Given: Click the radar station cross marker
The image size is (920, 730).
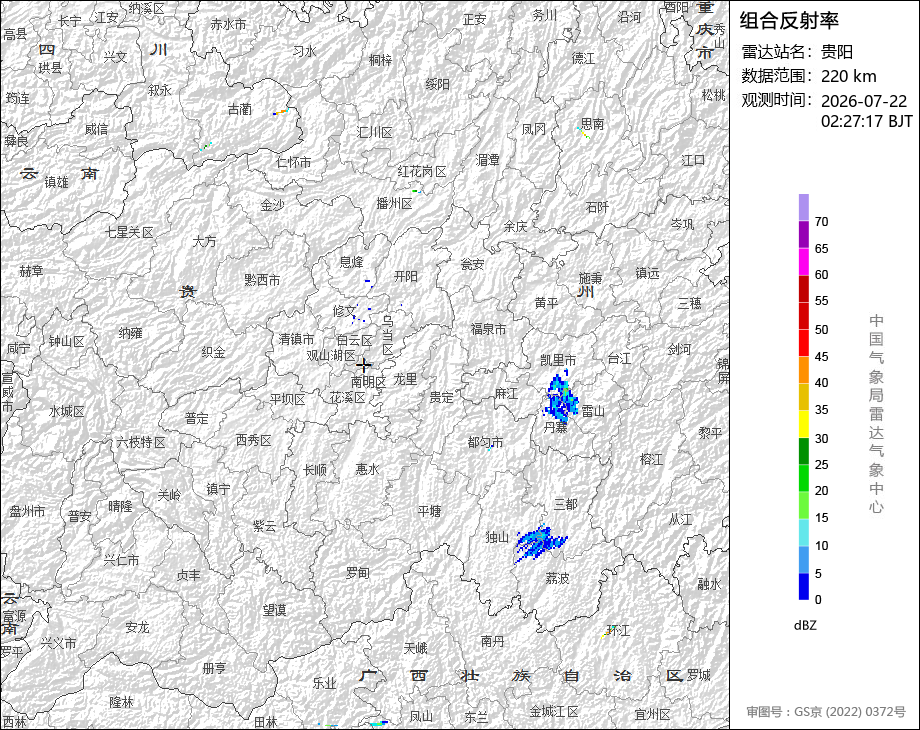Looking at the screenshot, I should [x=364, y=365].
